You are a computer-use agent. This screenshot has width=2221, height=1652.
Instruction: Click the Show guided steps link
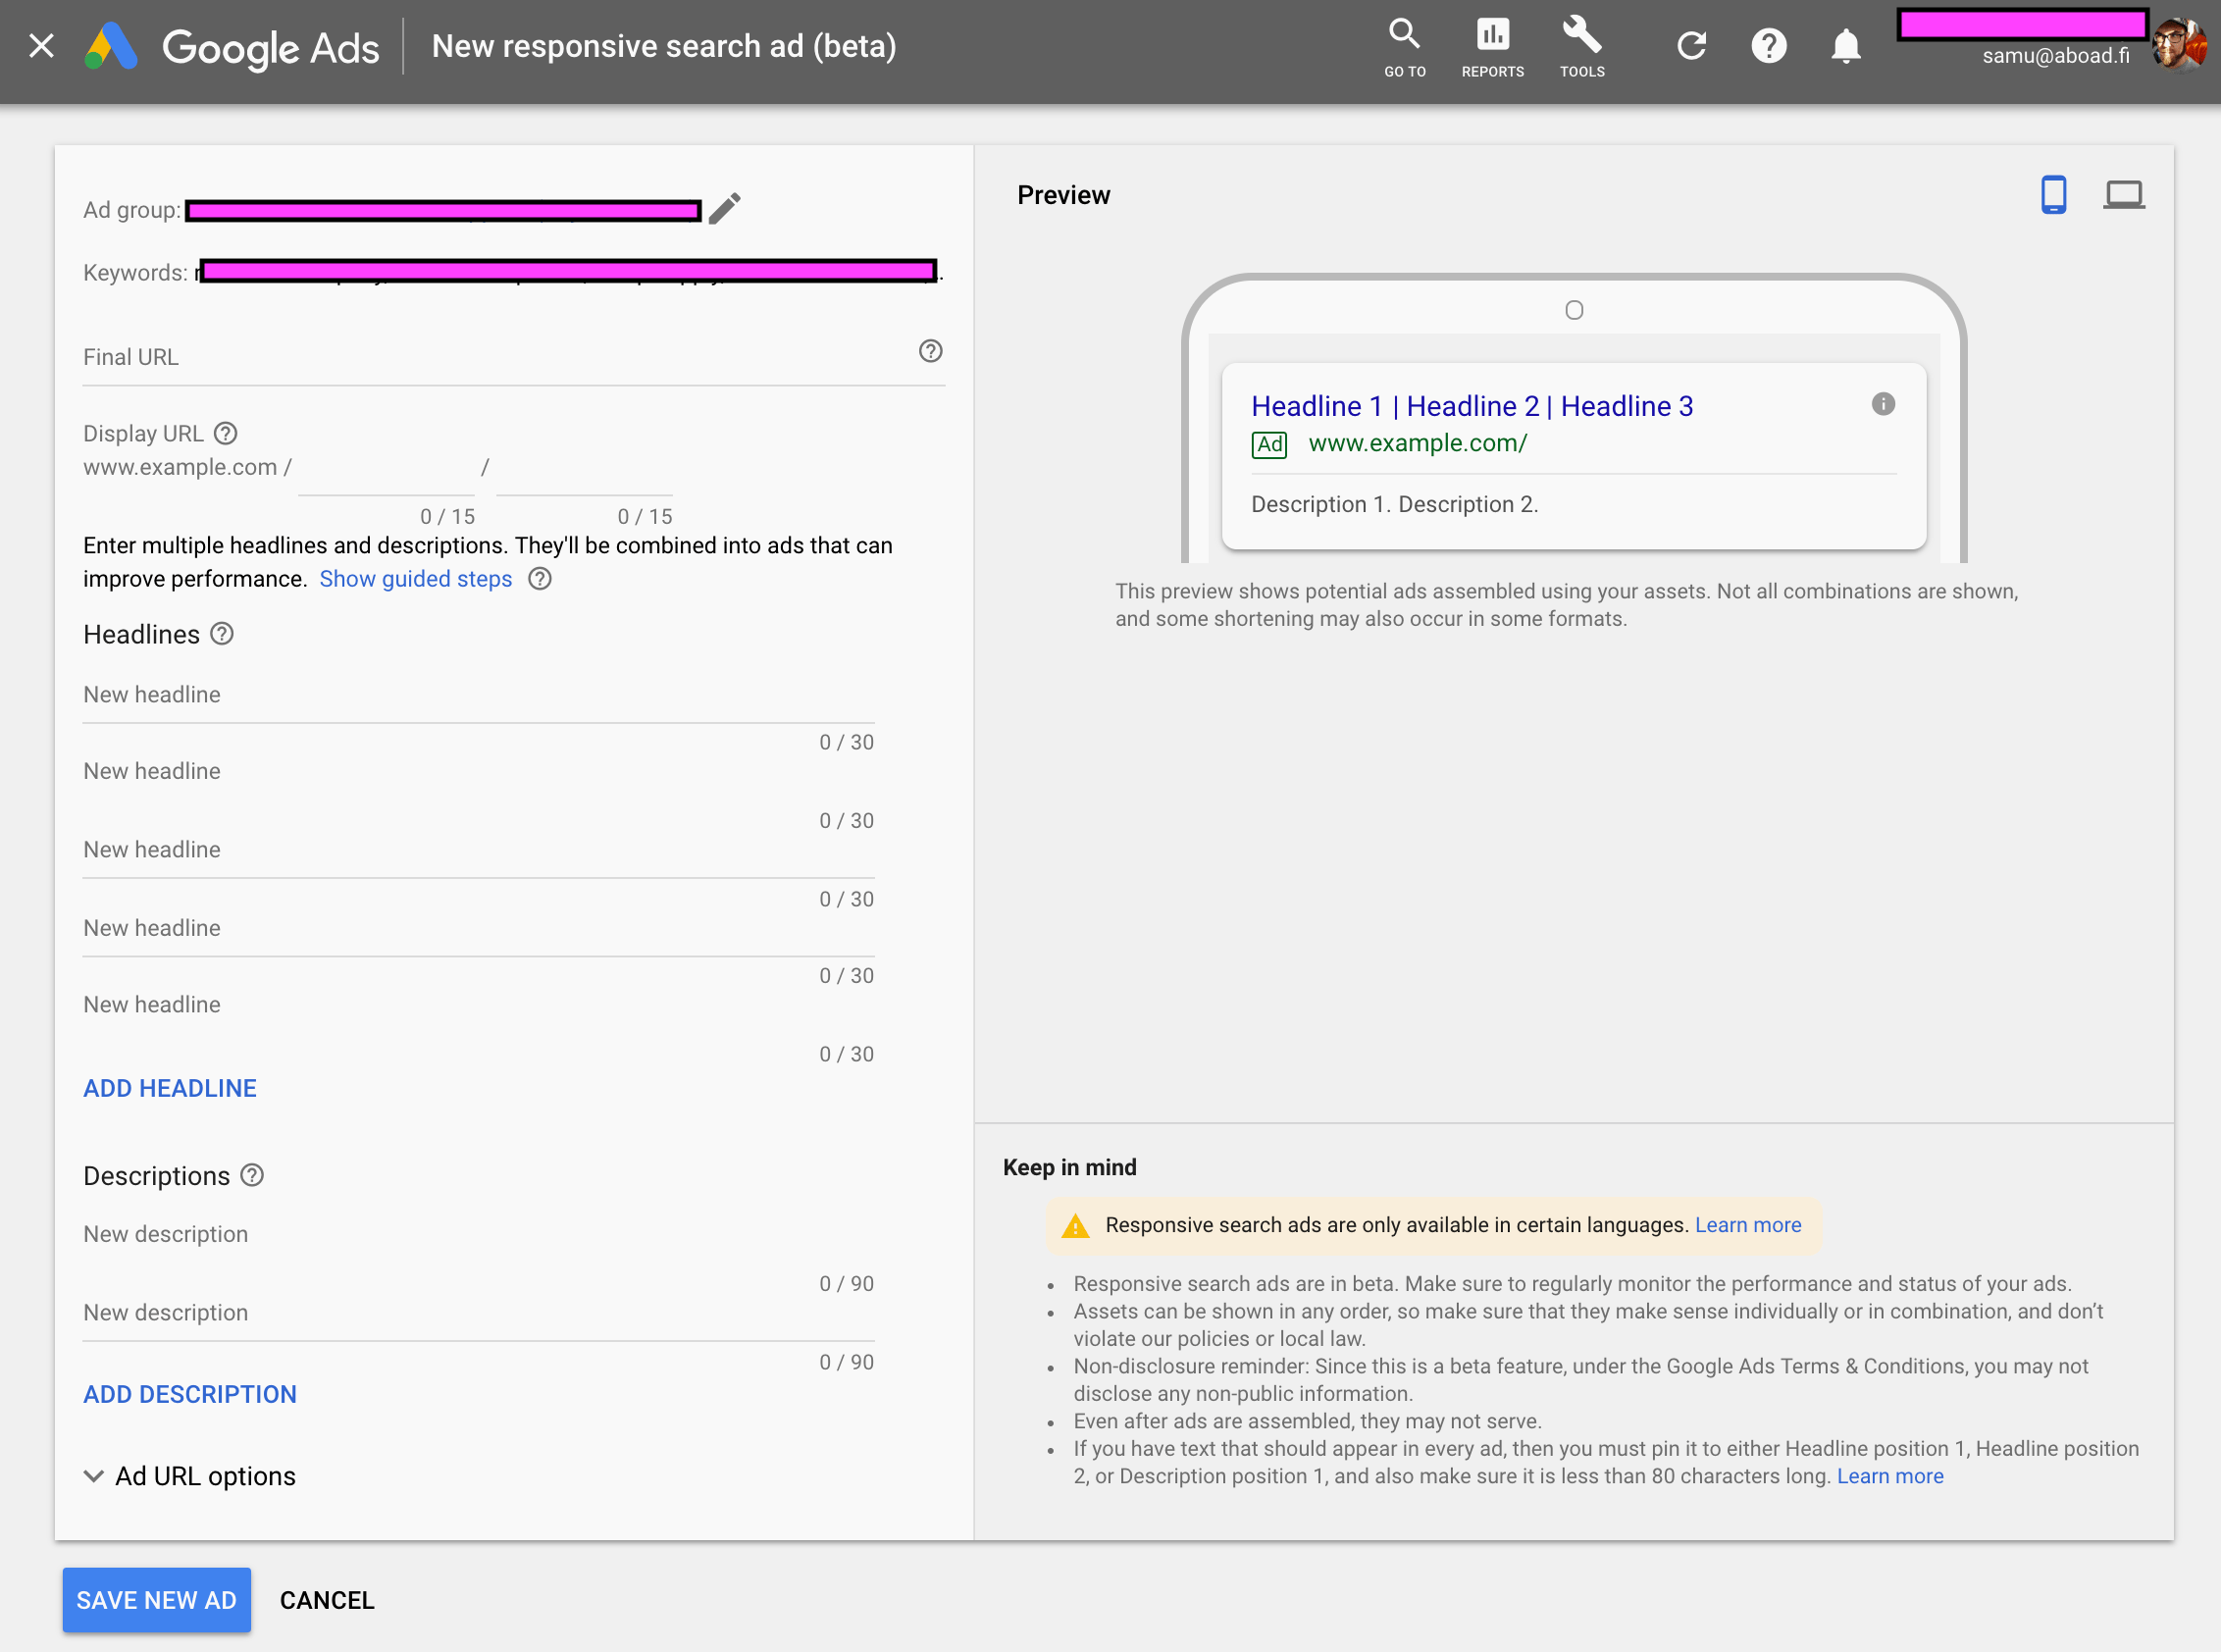[x=415, y=579]
